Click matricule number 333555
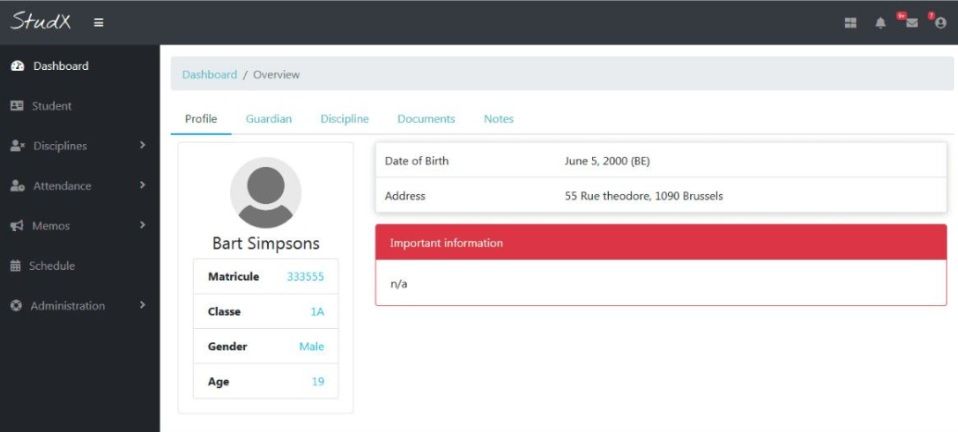The height and width of the screenshot is (432, 958). [x=305, y=277]
